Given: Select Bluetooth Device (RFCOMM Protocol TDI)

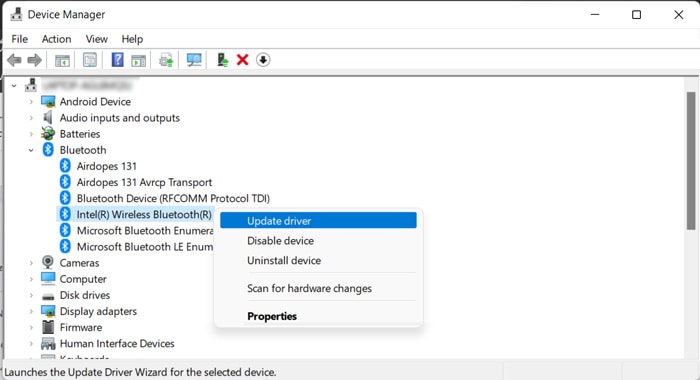Looking at the screenshot, I should (173, 198).
